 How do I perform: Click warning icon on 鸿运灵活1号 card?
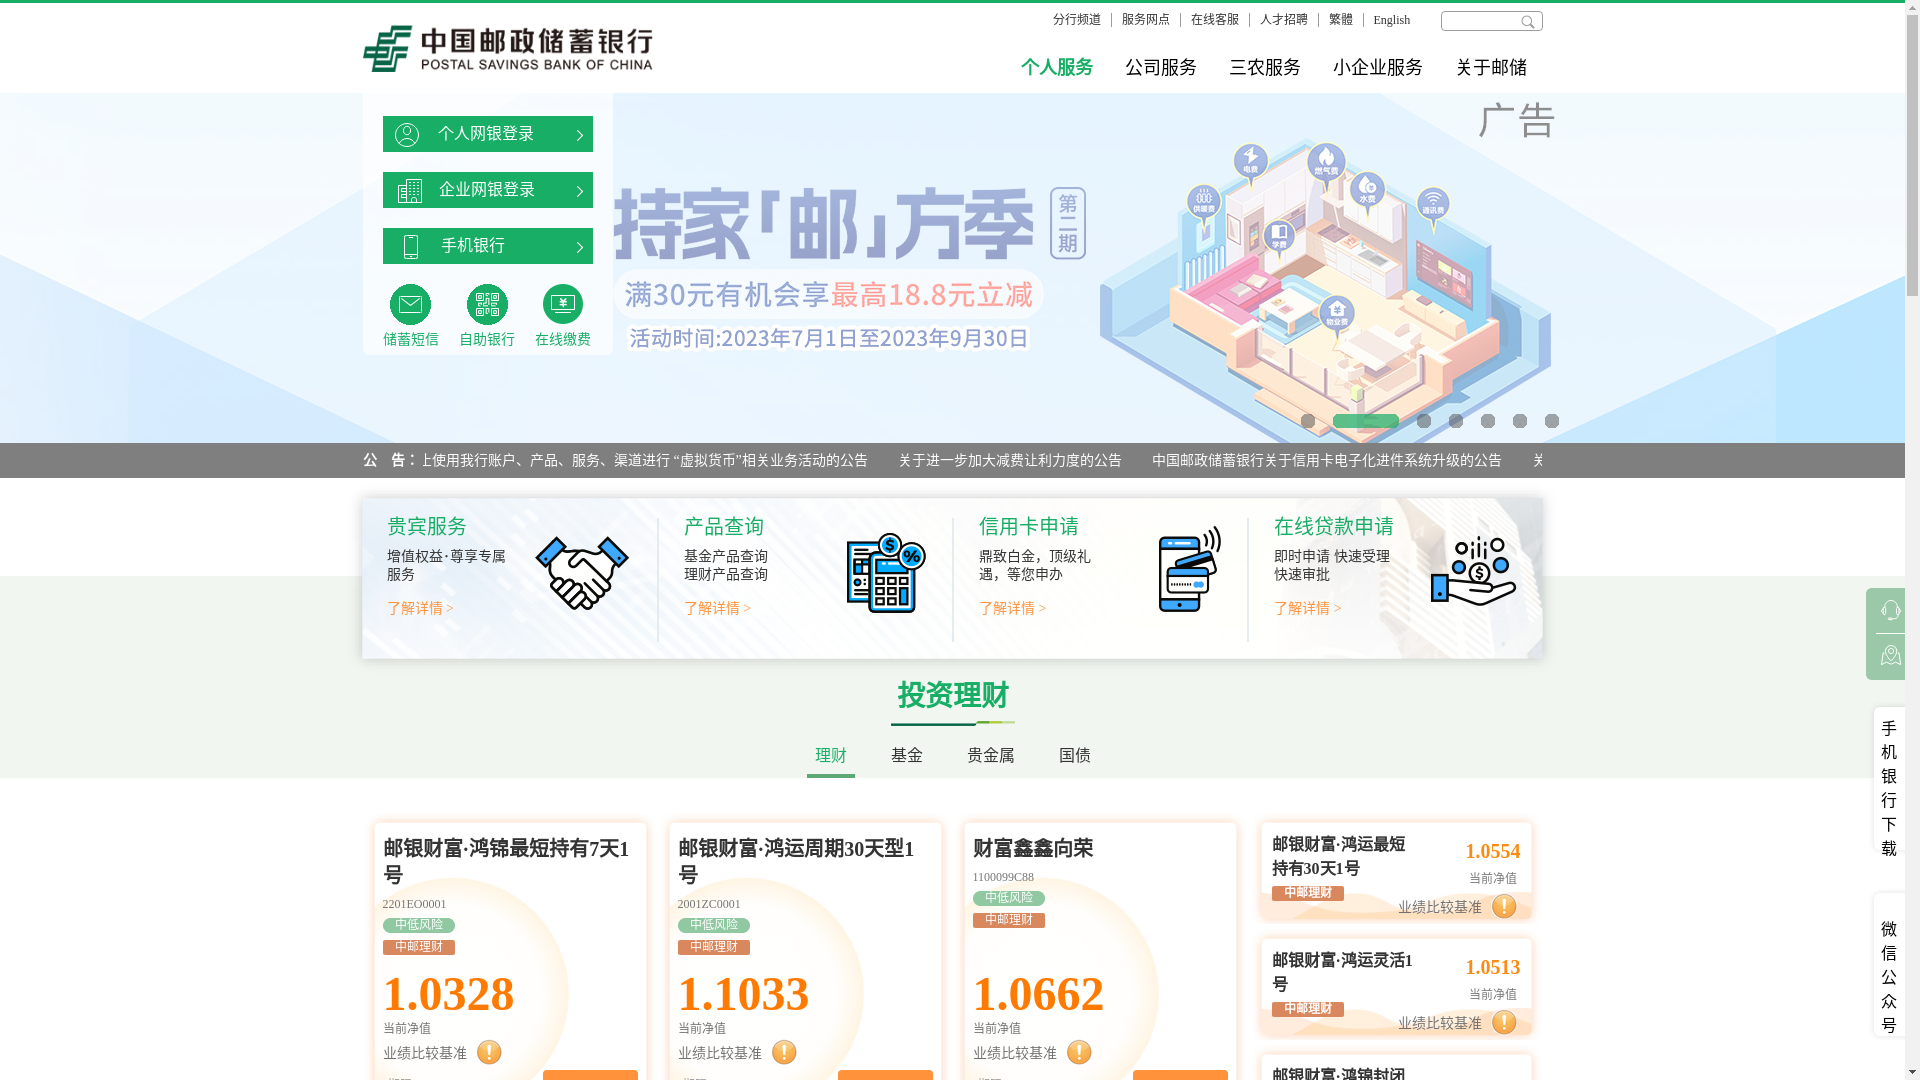1504,1022
